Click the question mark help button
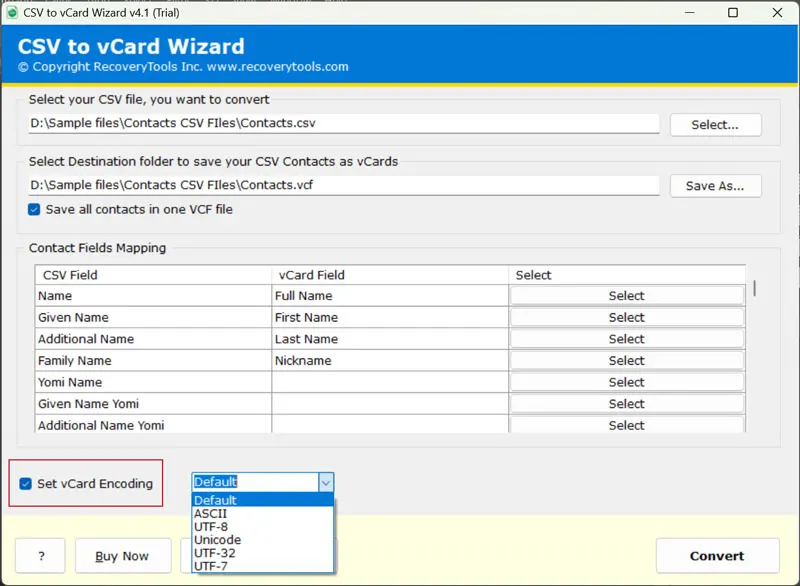Screen dimensions: 800x586 [x=40, y=556]
